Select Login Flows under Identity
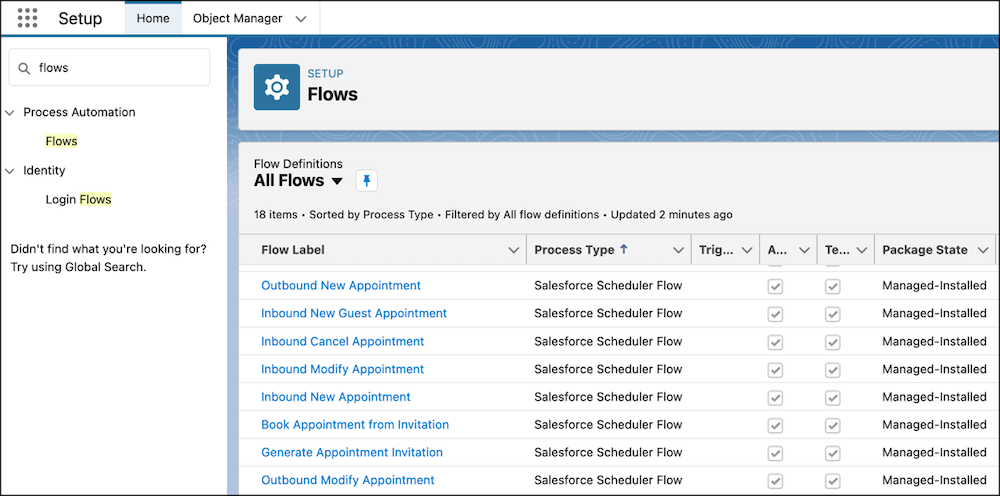Viewport: 1000px width, 496px height. click(x=78, y=200)
